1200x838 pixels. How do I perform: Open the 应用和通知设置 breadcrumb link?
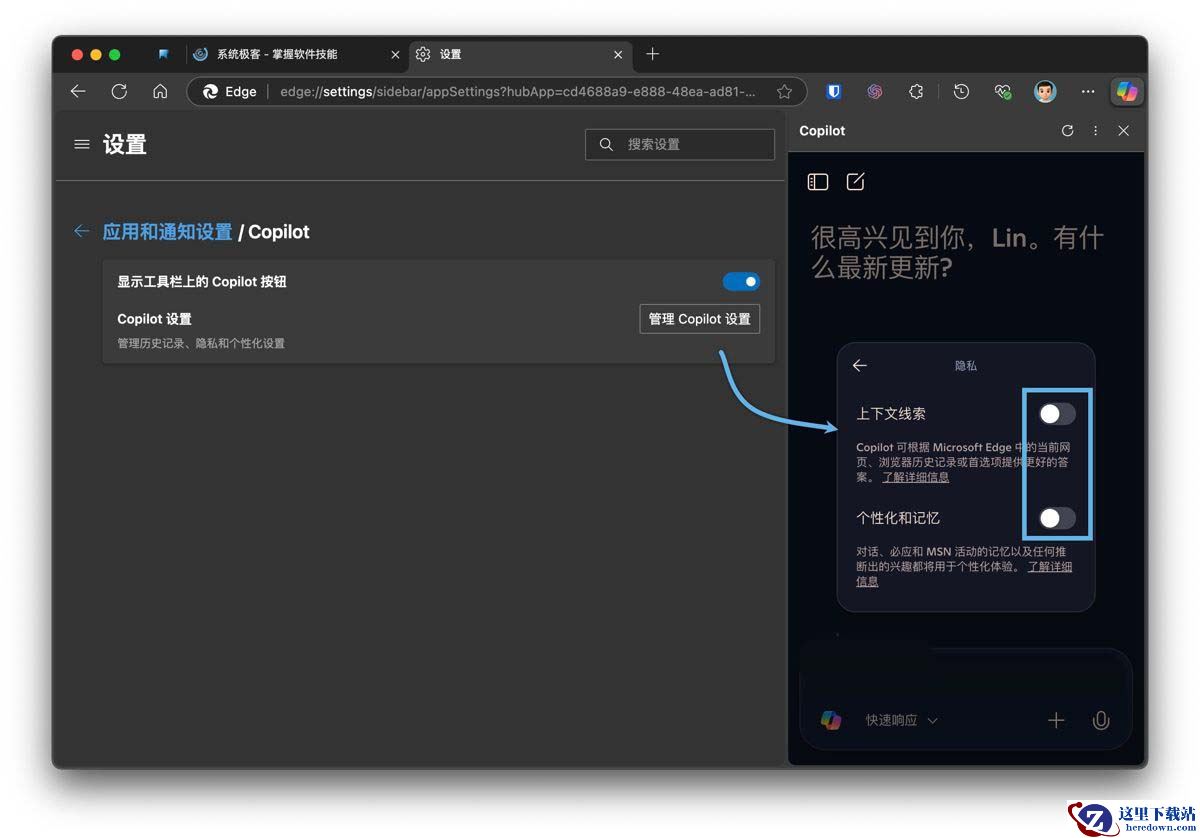167,232
